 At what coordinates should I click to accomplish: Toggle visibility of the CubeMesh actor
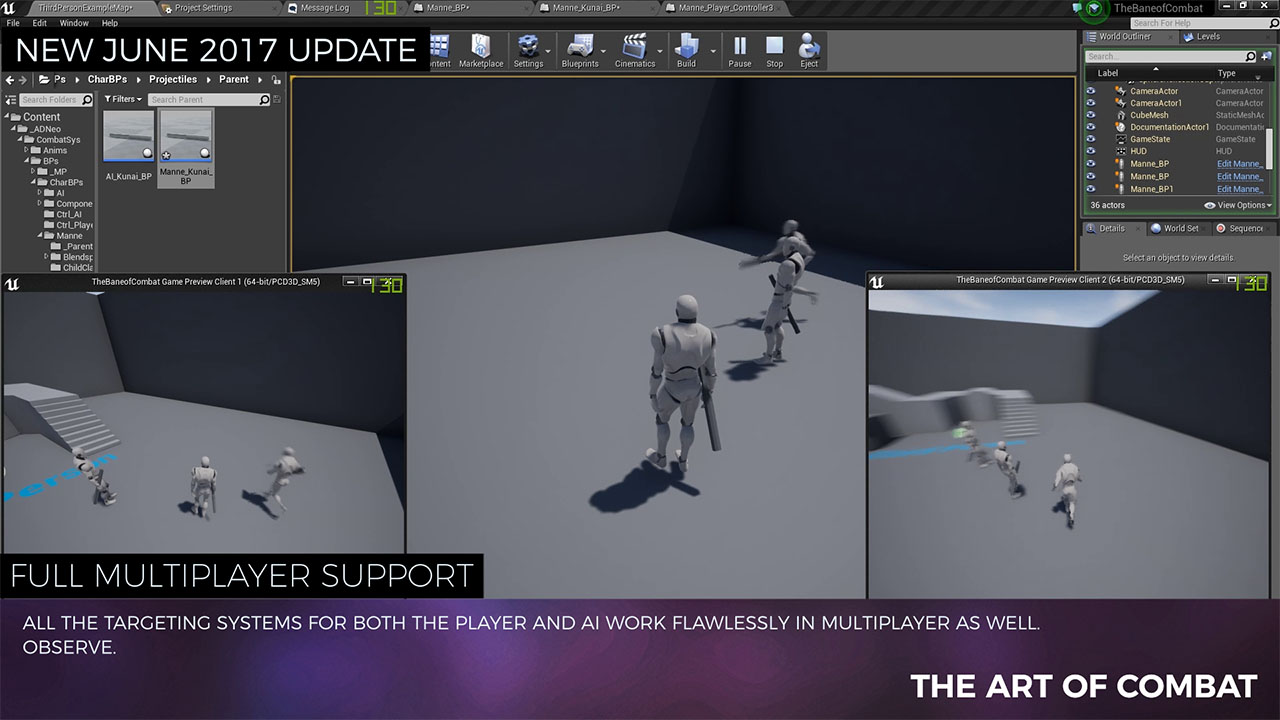1091,115
